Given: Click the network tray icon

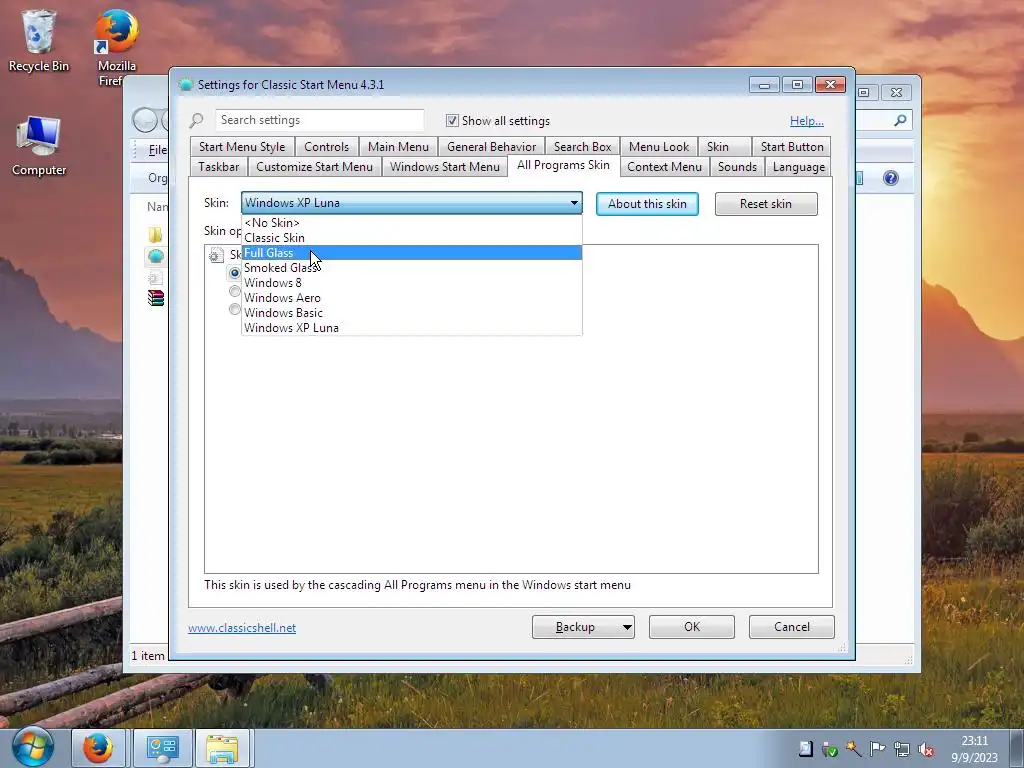Looking at the screenshot, I should point(902,749).
